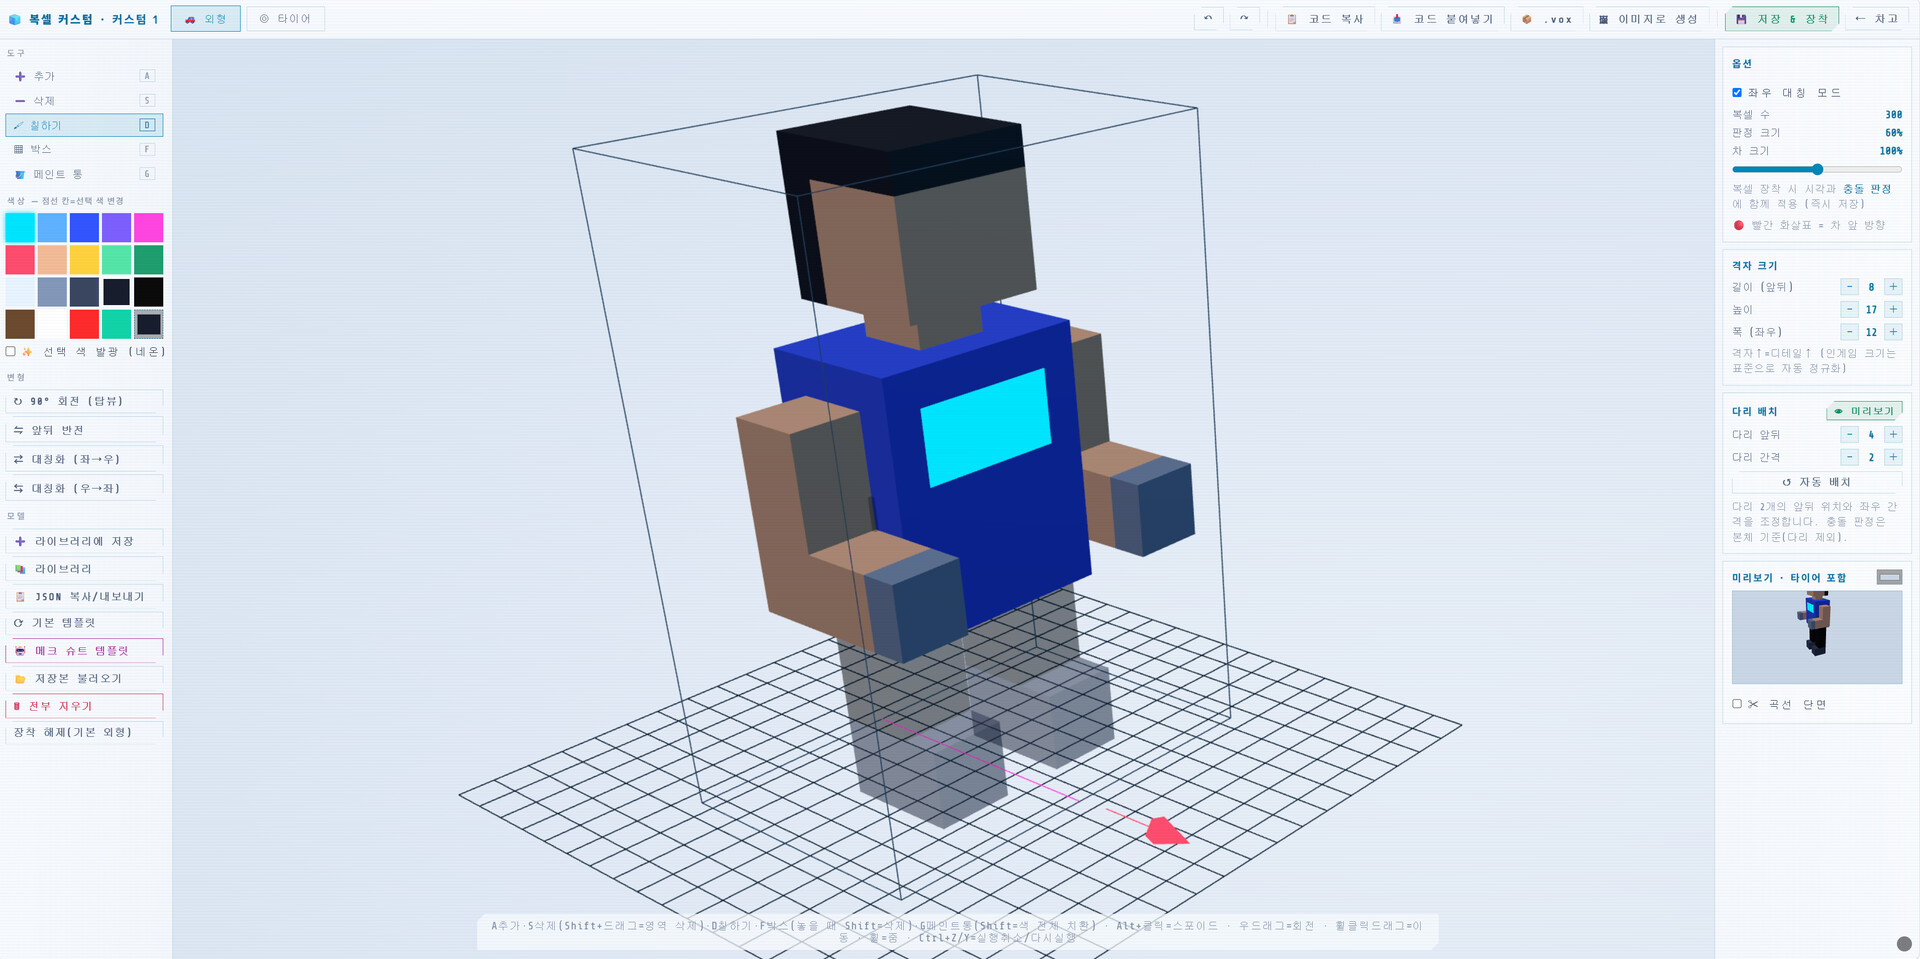
Task: Pick the red color swatch
Action: (x=84, y=324)
